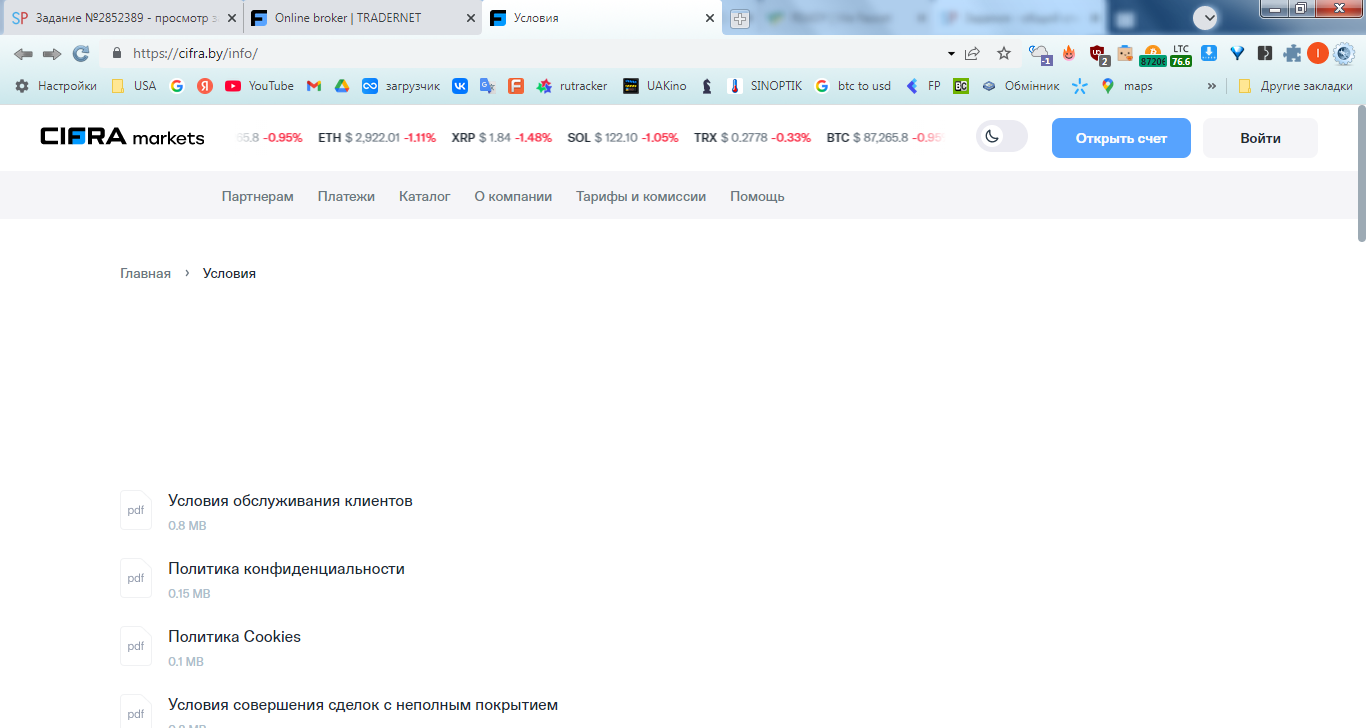Open the uBlock Origin extension icon

tap(1097, 54)
